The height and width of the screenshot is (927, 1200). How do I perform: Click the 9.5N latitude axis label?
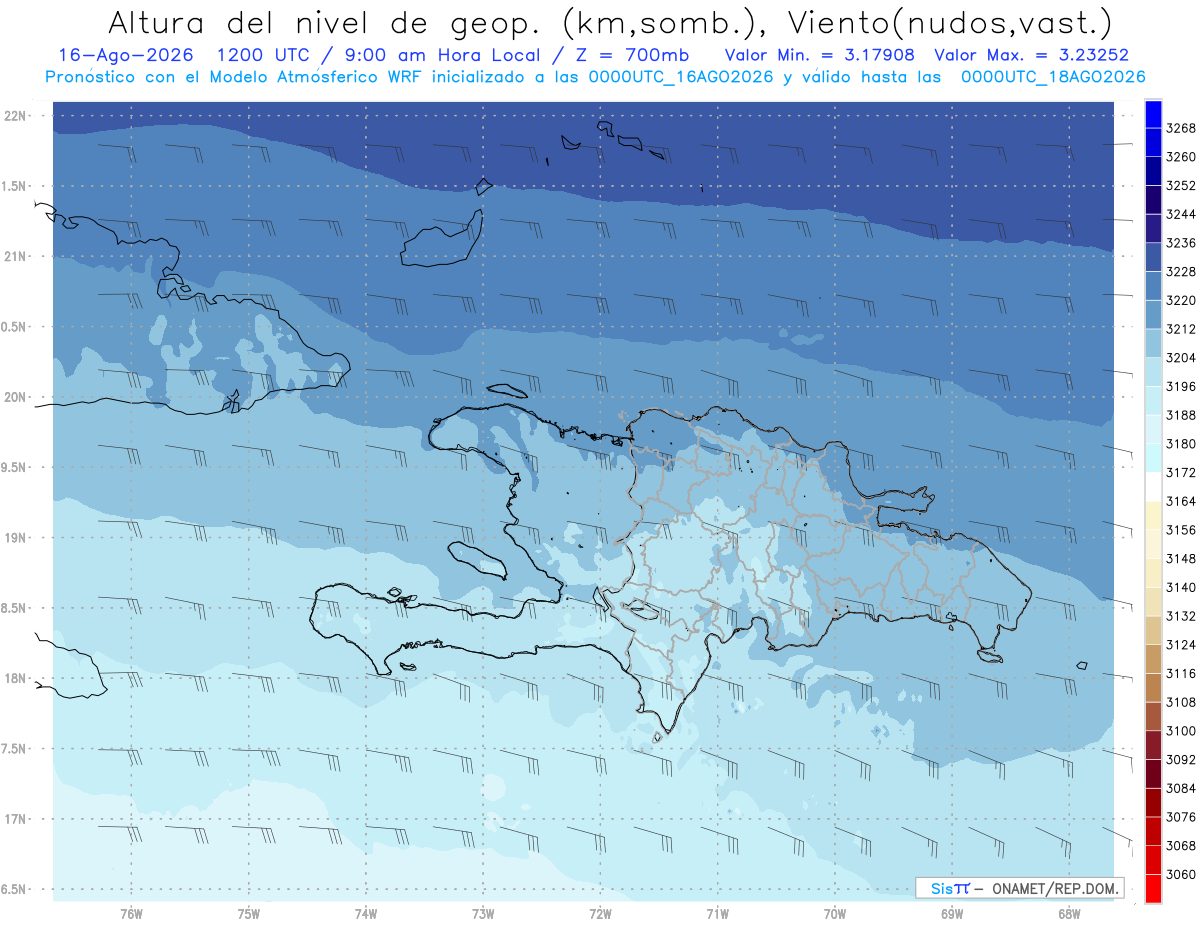coord(15,467)
